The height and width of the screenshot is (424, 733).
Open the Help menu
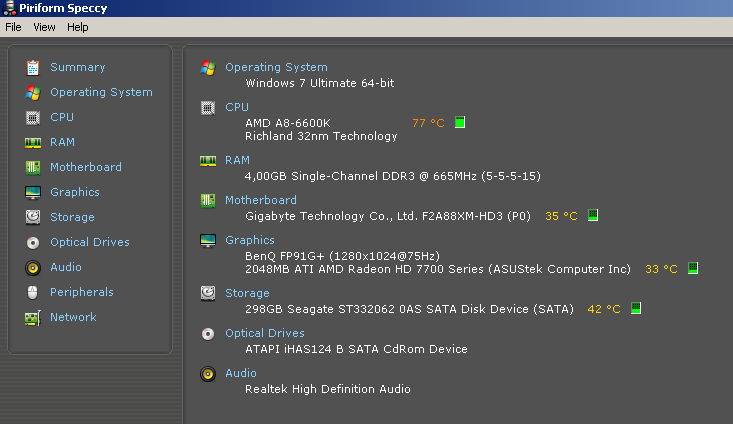[78, 27]
